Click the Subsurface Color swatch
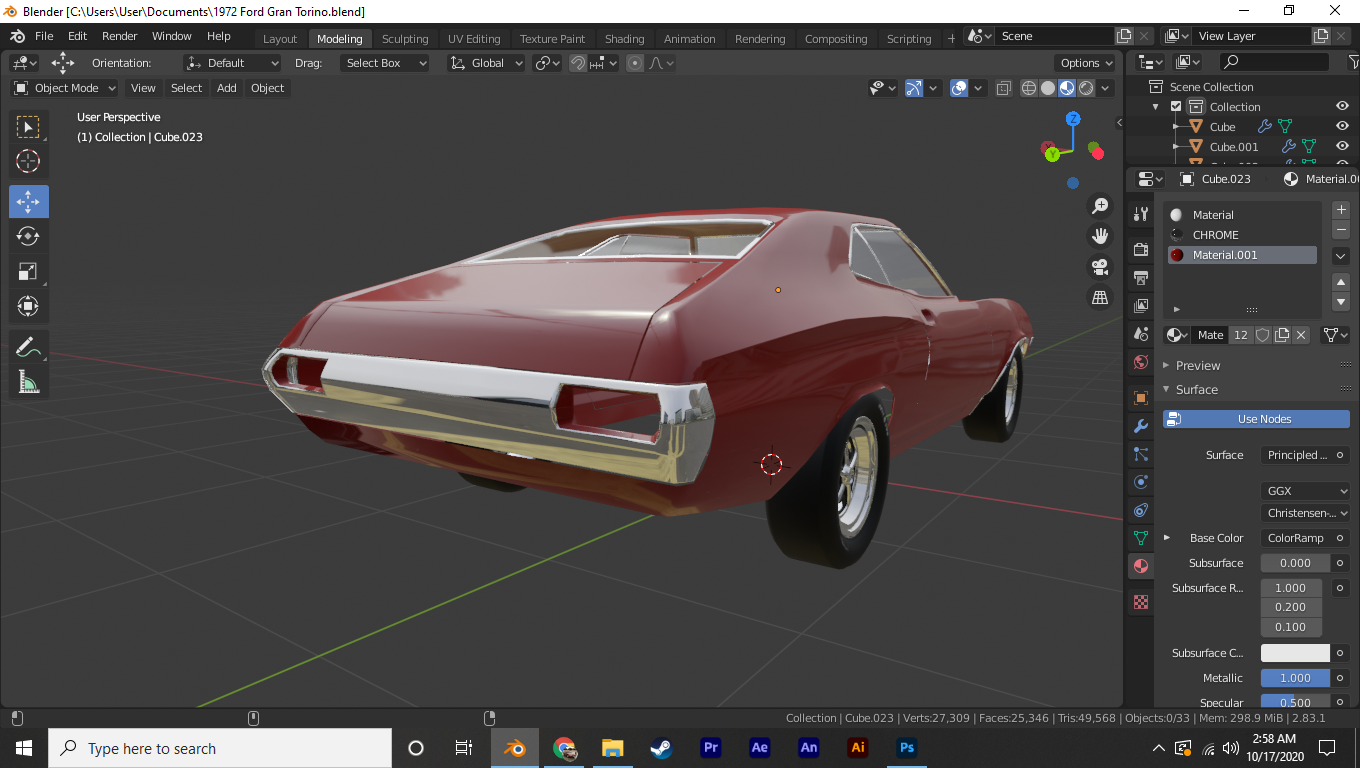Image resolution: width=1360 pixels, height=768 pixels. pyautogui.click(x=1295, y=653)
